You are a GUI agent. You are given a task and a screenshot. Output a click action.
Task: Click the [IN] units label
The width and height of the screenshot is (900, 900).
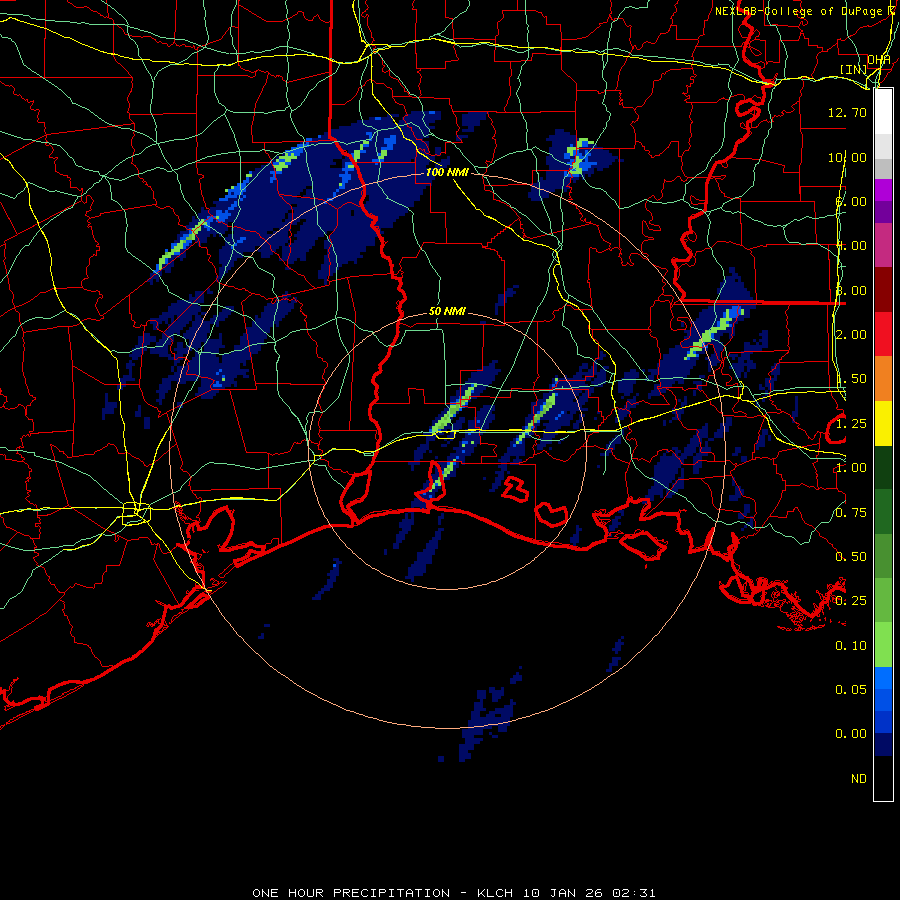(x=854, y=70)
